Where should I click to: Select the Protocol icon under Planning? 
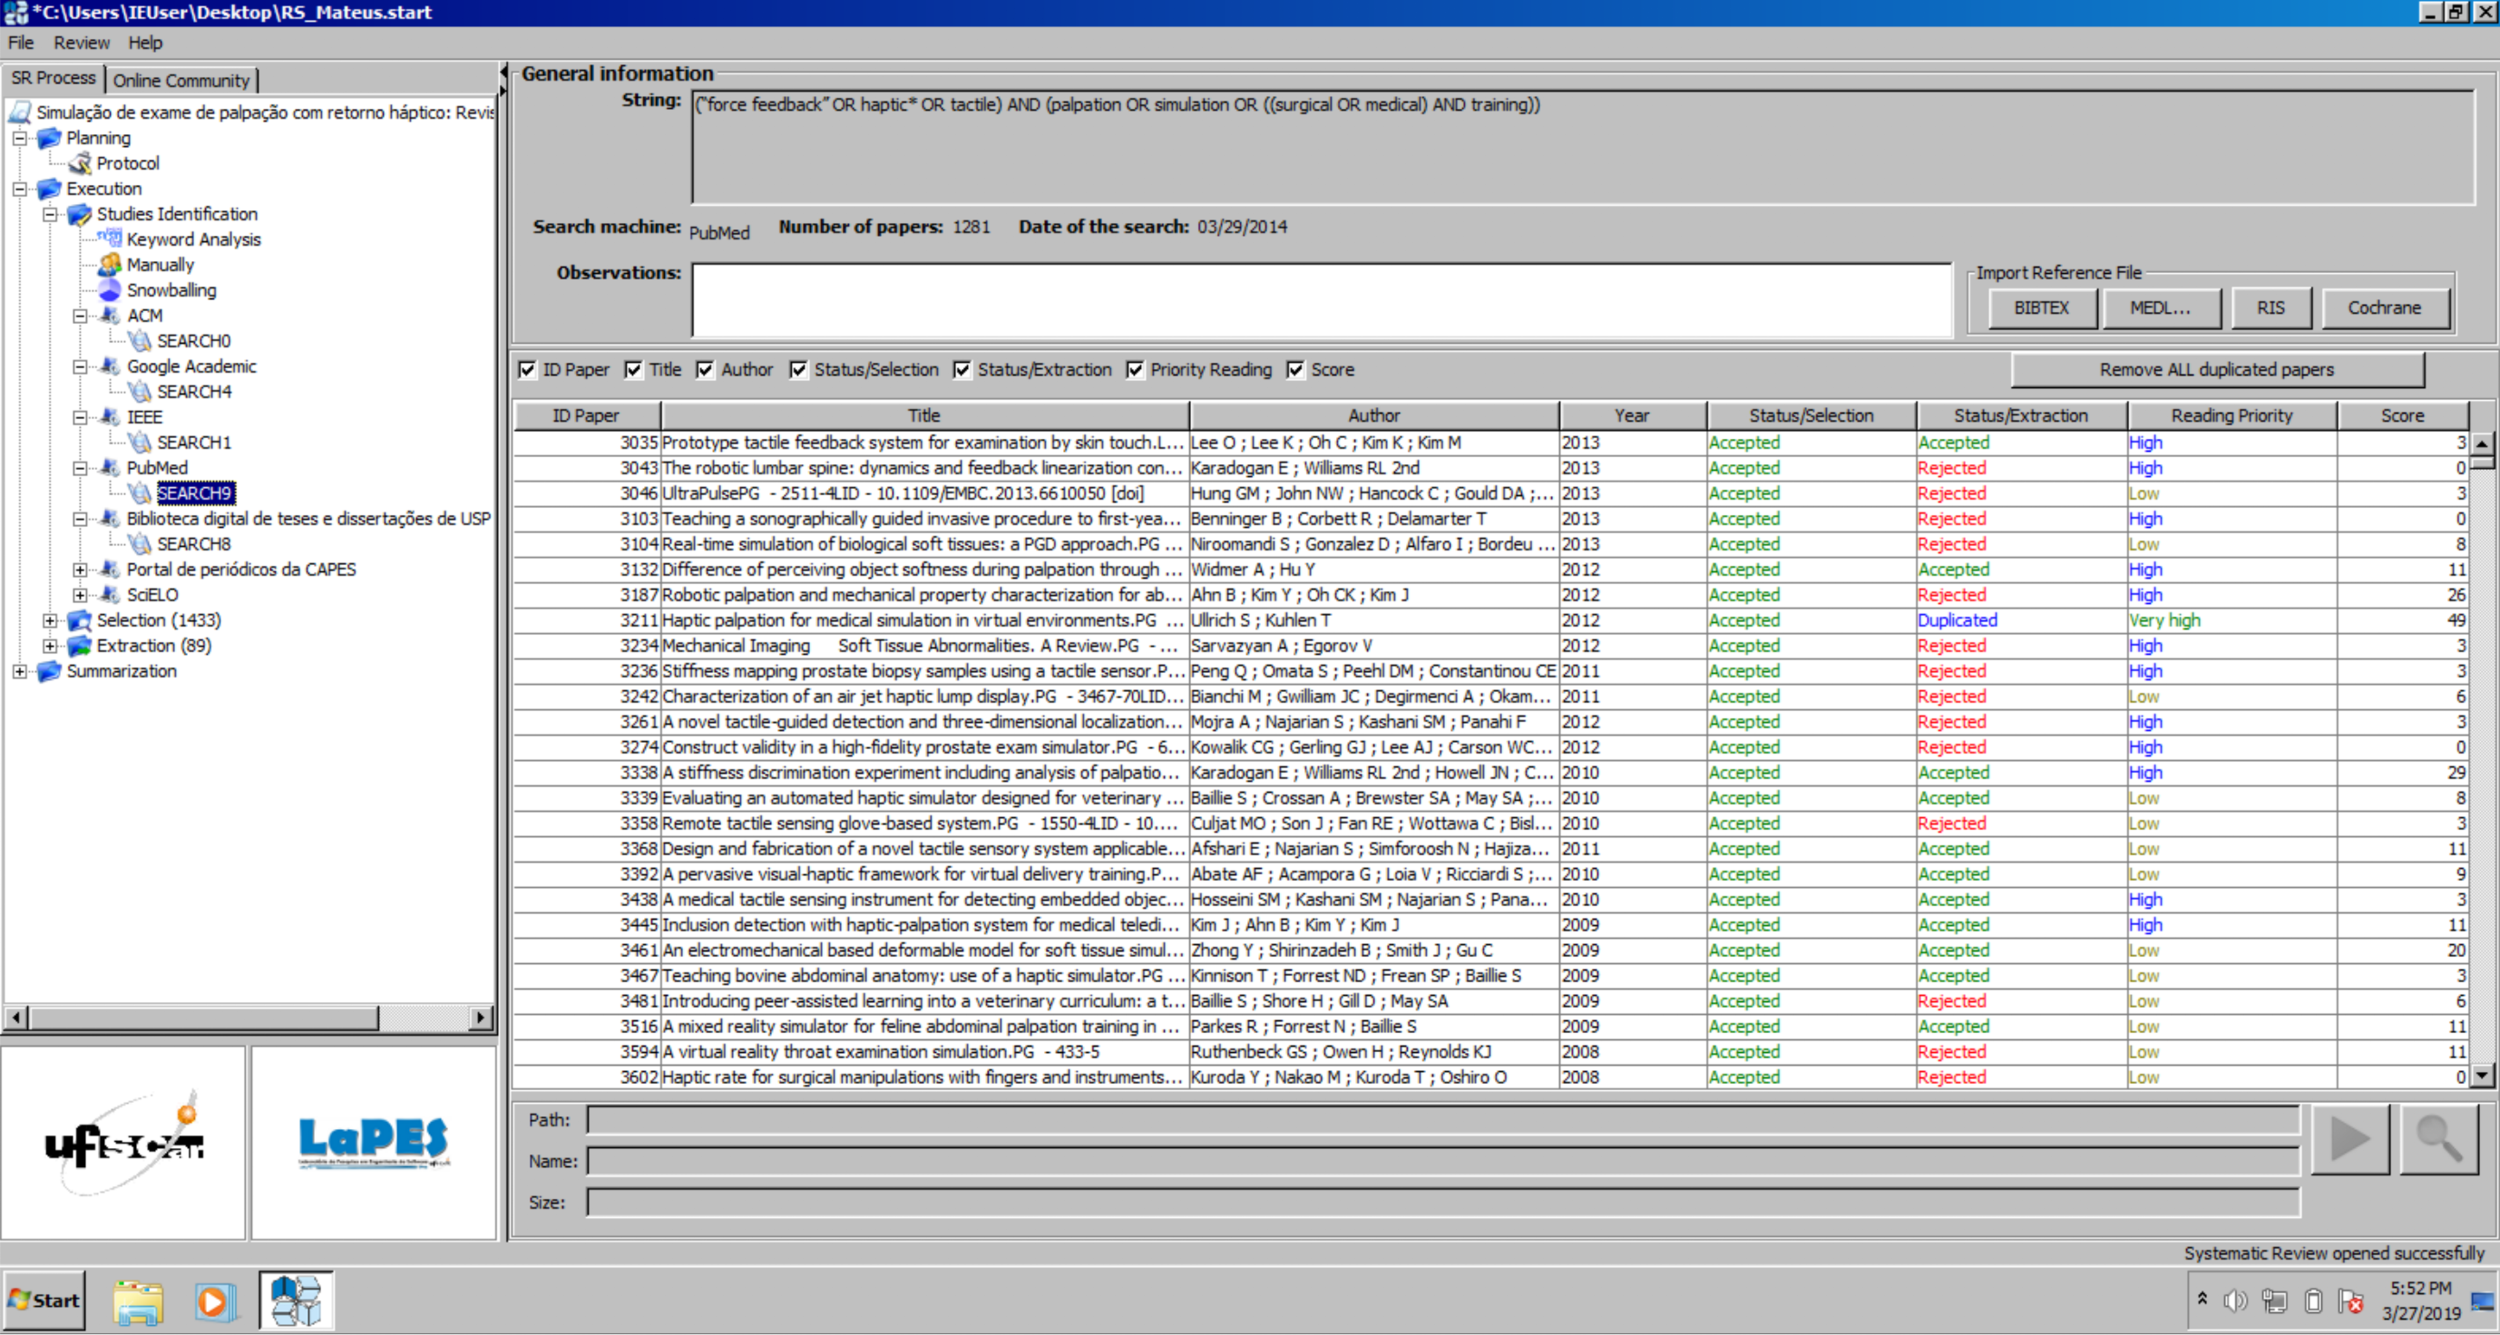pyautogui.click(x=80, y=163)
